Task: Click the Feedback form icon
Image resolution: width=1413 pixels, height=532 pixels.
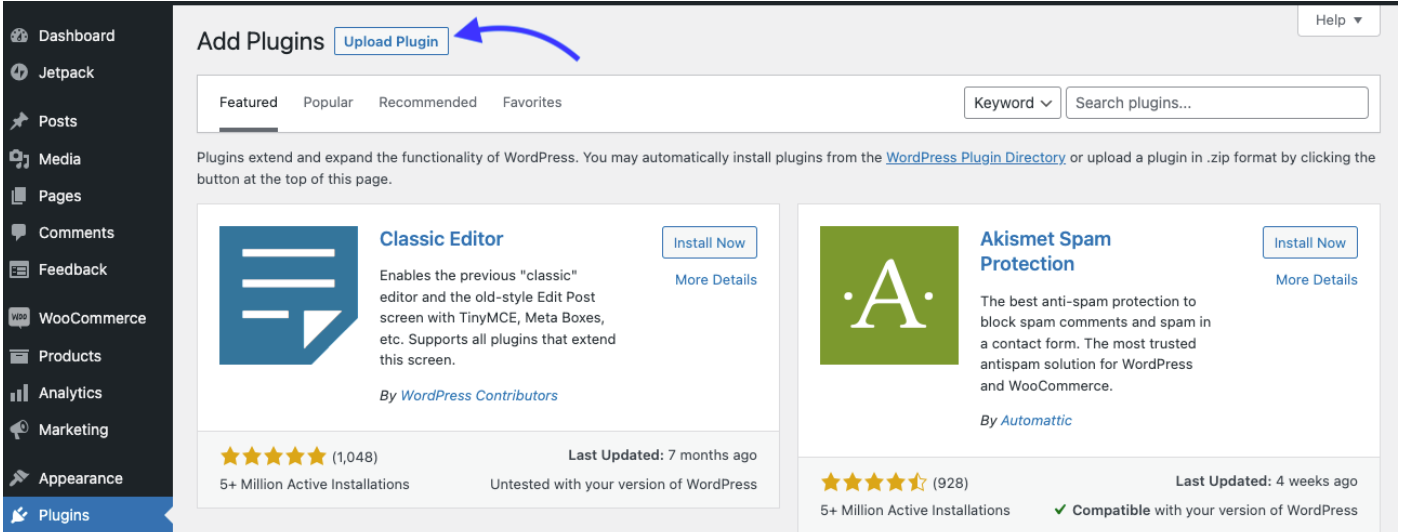Action: [x=19, y=269]
